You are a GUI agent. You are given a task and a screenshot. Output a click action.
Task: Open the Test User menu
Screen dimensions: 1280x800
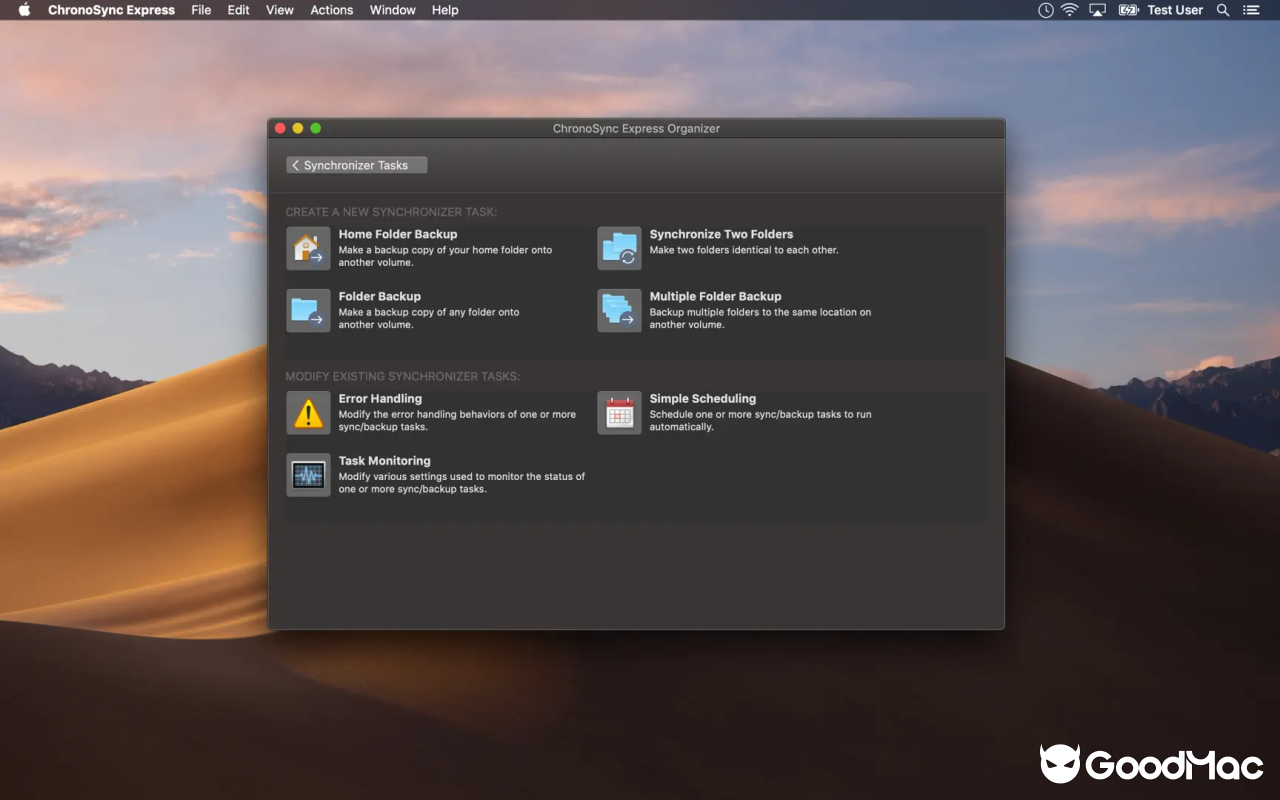pos(1175,10)
